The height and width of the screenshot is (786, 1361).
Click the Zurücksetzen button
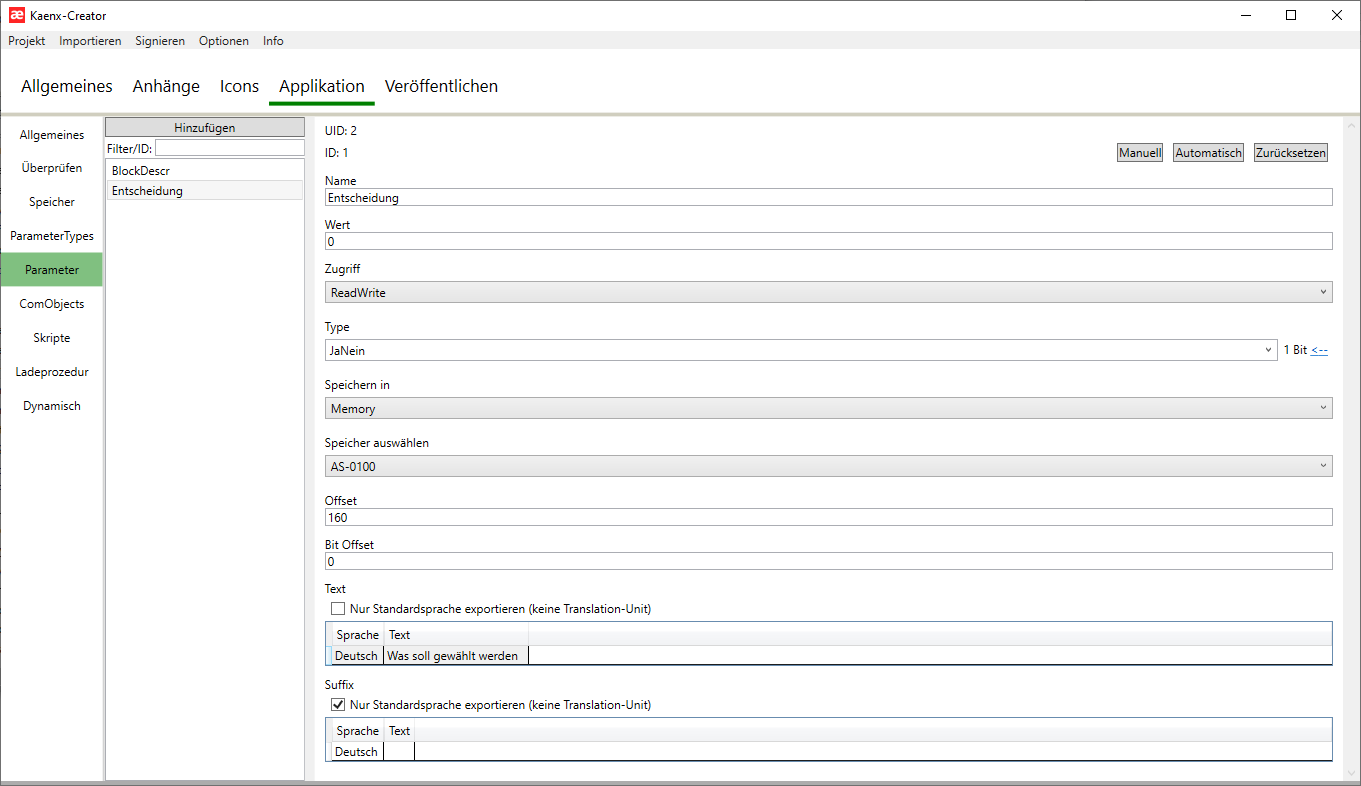(x=1291, y=153)
